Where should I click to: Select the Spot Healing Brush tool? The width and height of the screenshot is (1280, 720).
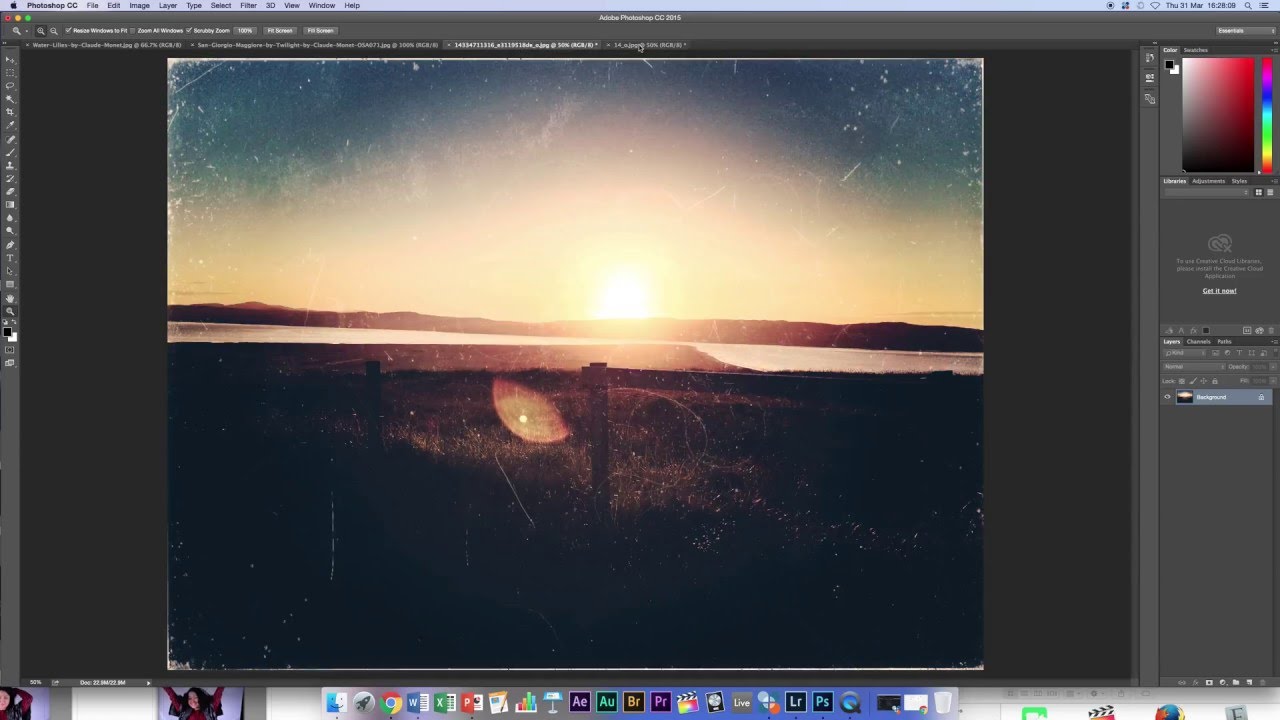tap(9, 139)
